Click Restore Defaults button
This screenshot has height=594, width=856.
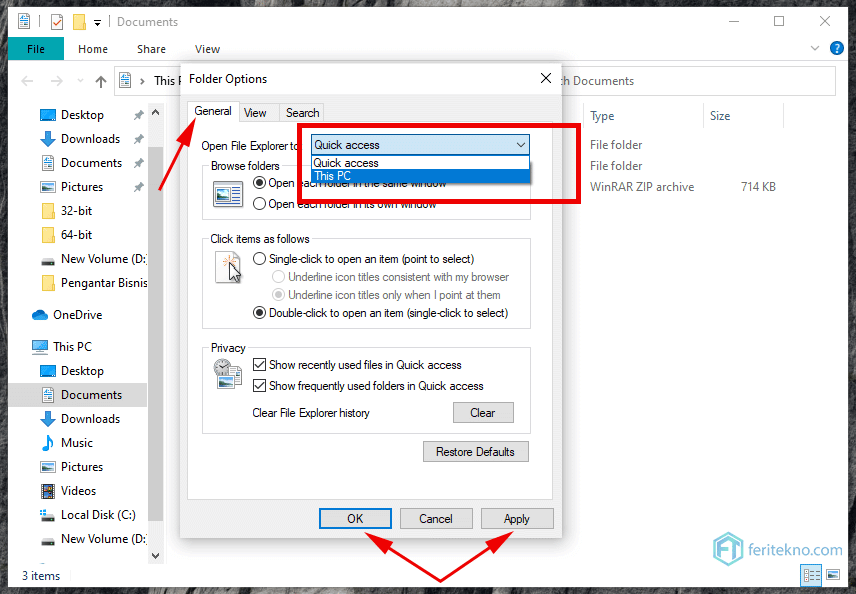click(x=475, y=452)
